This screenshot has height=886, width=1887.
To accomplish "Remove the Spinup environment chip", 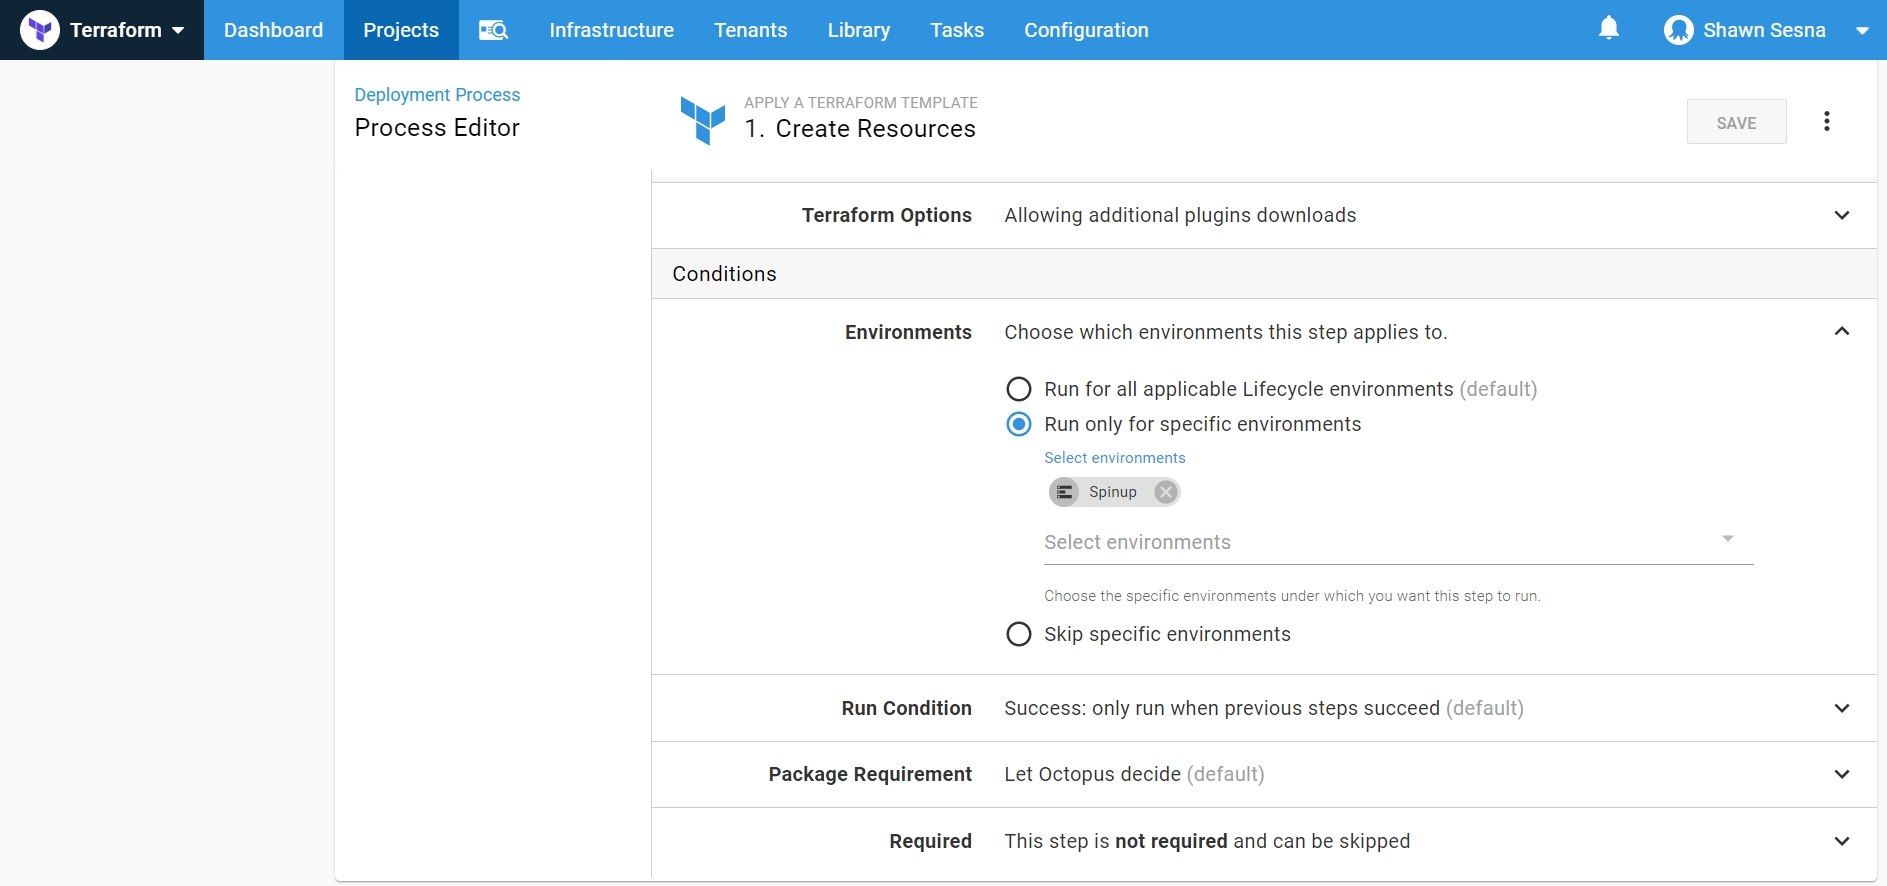I will [1165, 492].
